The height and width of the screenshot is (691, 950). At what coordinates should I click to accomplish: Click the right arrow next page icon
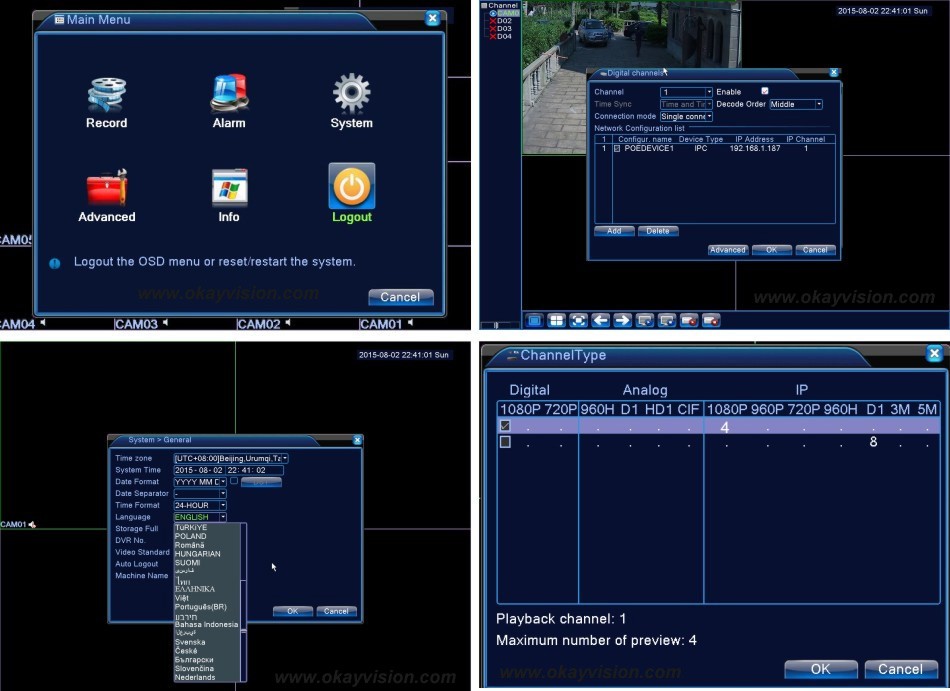click(622, 320)
